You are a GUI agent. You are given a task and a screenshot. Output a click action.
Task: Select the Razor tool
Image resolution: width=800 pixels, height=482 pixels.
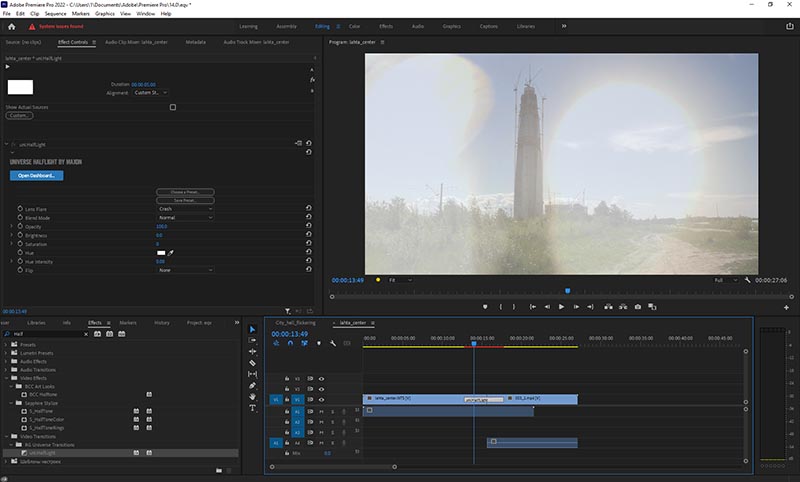coord(252,363)
